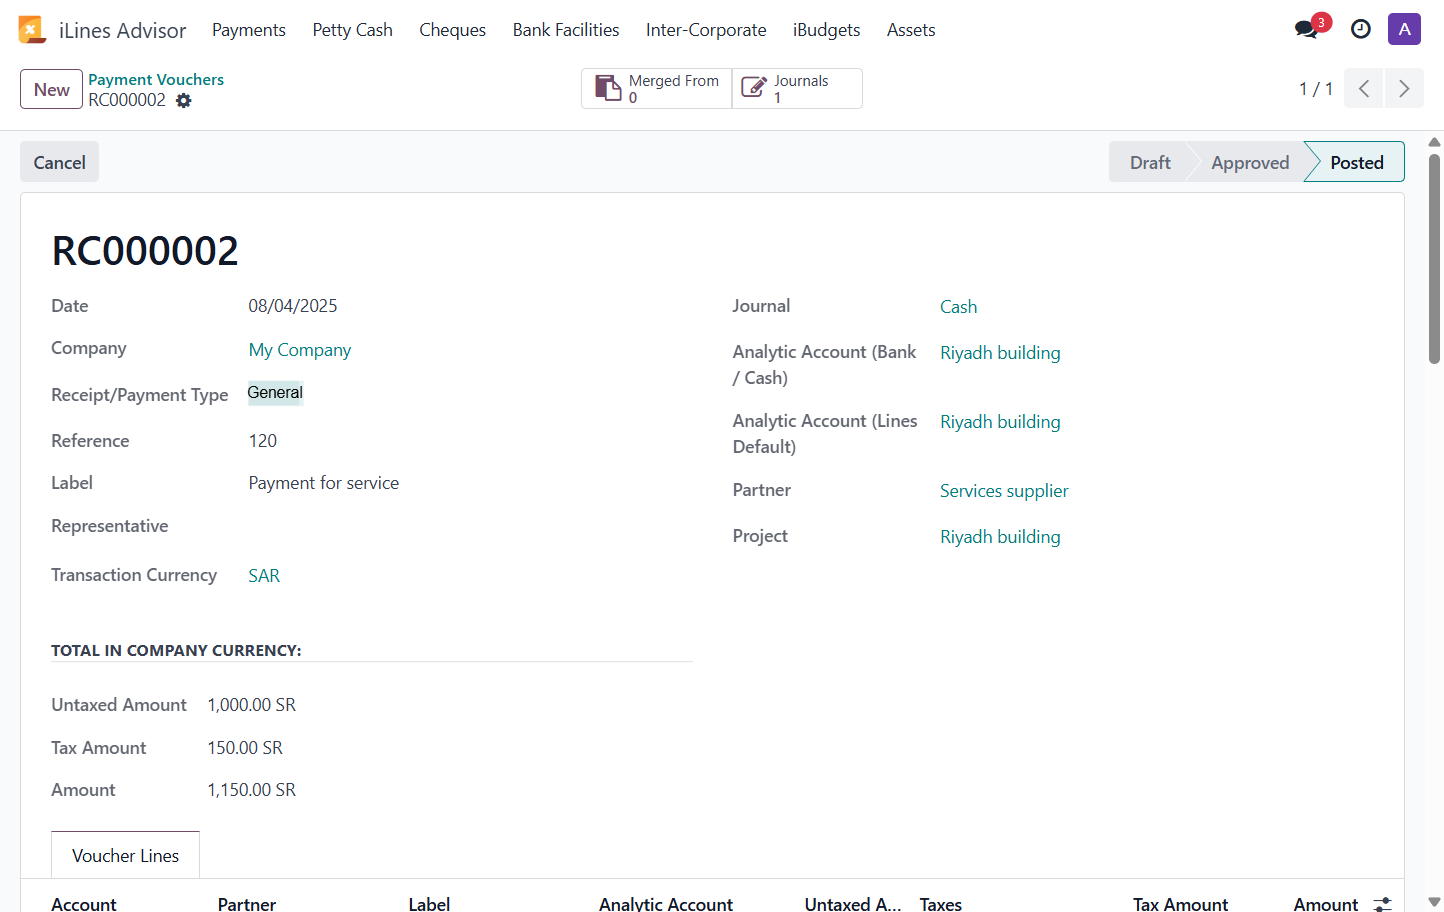This screenshot has height=912, width=1444.
Task: Go to Payment Vouchers breadcrumb link
Action: coord(156,79)
